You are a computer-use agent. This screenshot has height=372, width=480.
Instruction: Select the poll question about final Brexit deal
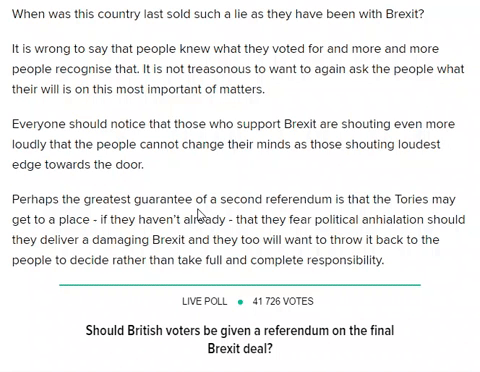click(x=240, y=340)
